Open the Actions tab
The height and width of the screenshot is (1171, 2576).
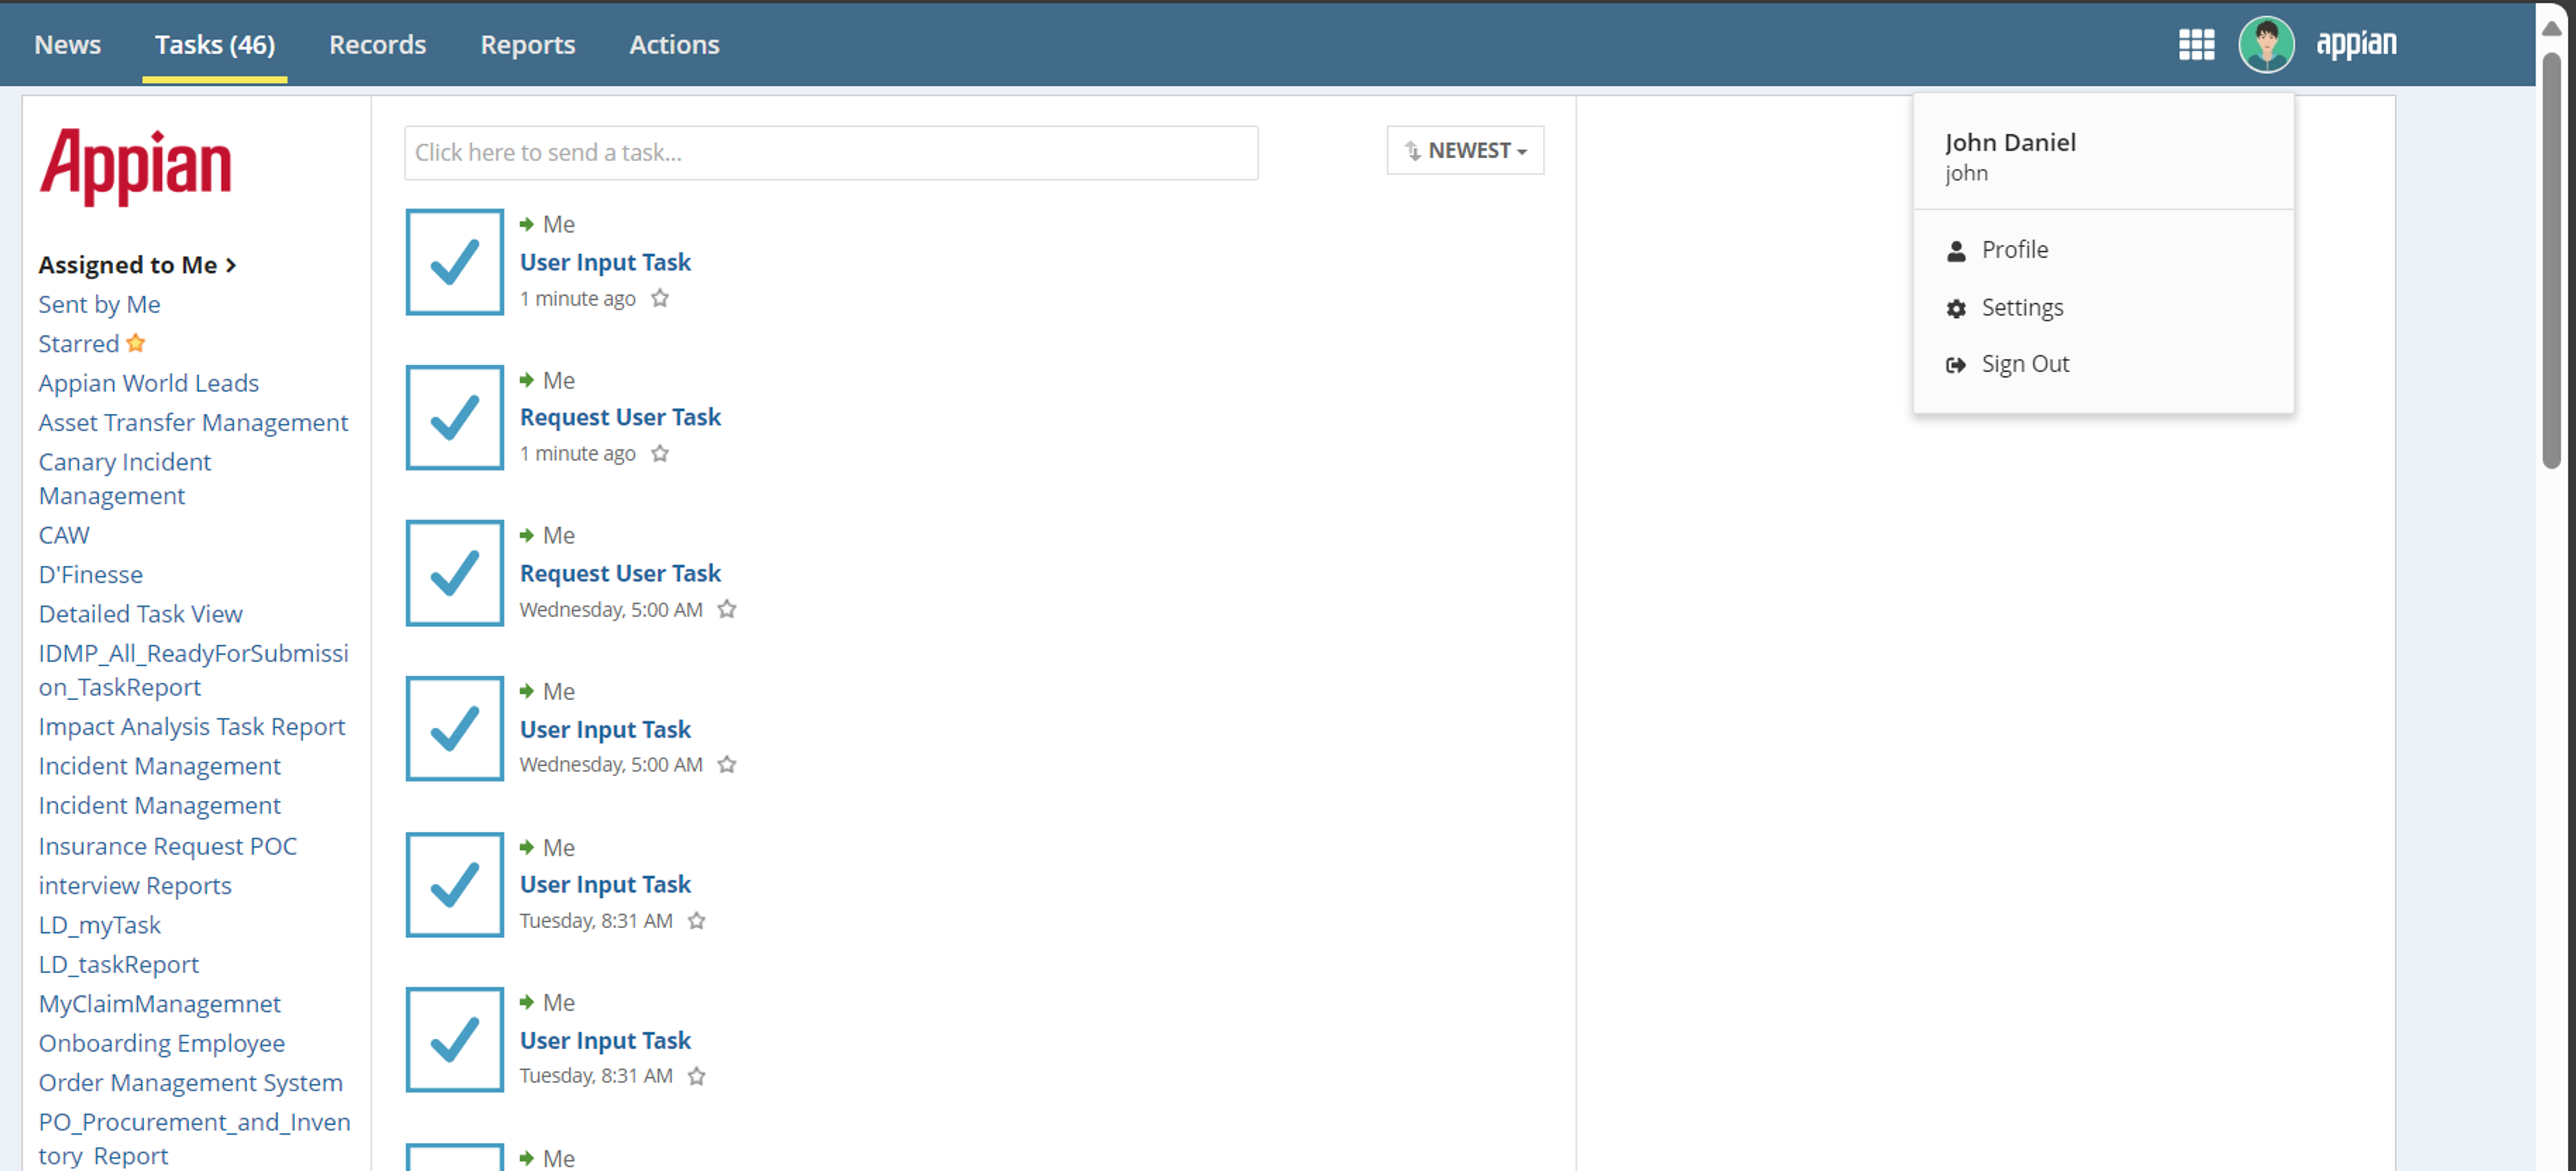(x=674, y=45)
